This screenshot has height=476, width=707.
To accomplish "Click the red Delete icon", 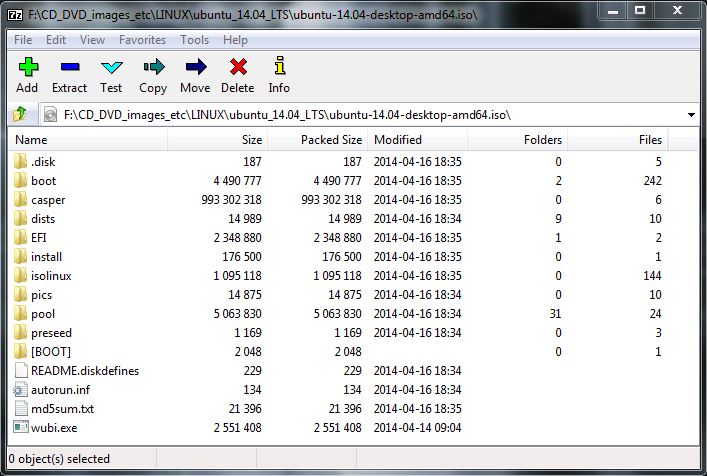I will pyautogui.click(x=238, y=67).
